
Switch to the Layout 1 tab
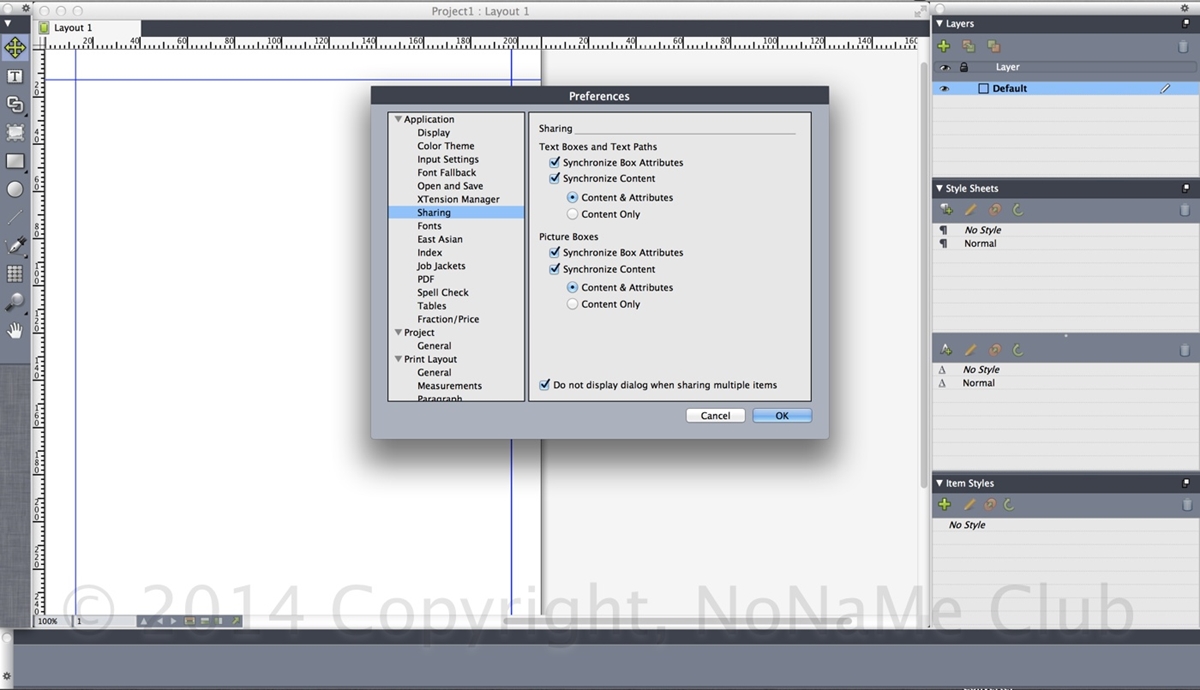72,28
